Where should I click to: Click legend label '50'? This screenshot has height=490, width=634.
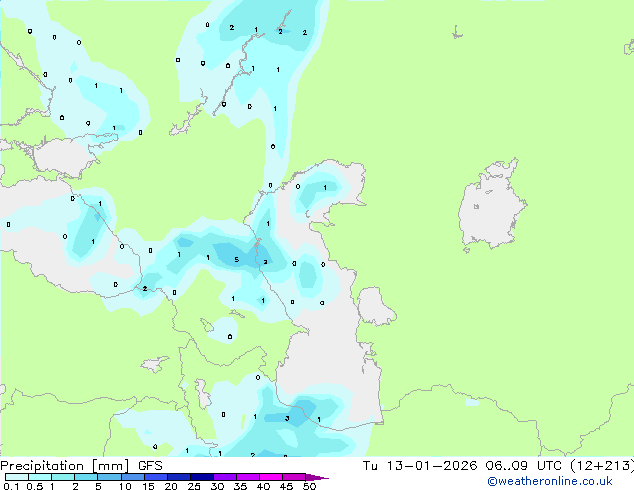309,486
